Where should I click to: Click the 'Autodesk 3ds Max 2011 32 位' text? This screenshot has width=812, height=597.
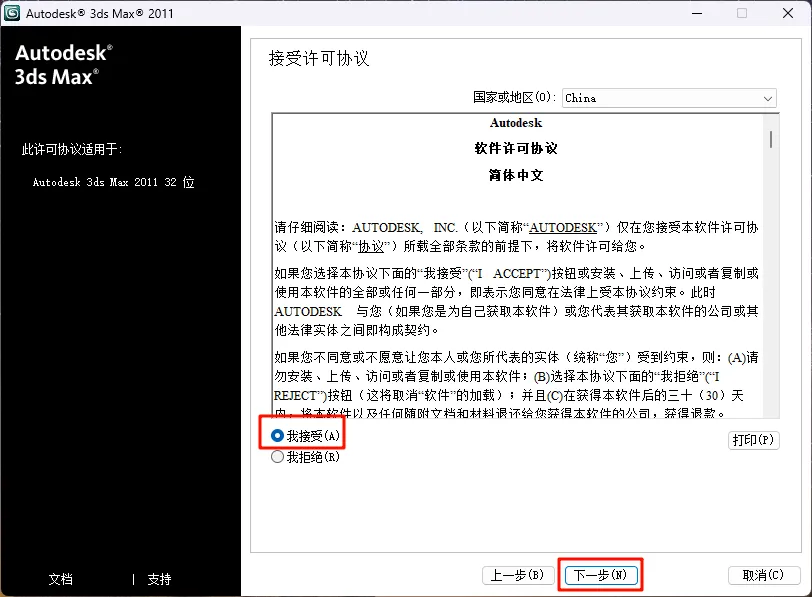113,182
